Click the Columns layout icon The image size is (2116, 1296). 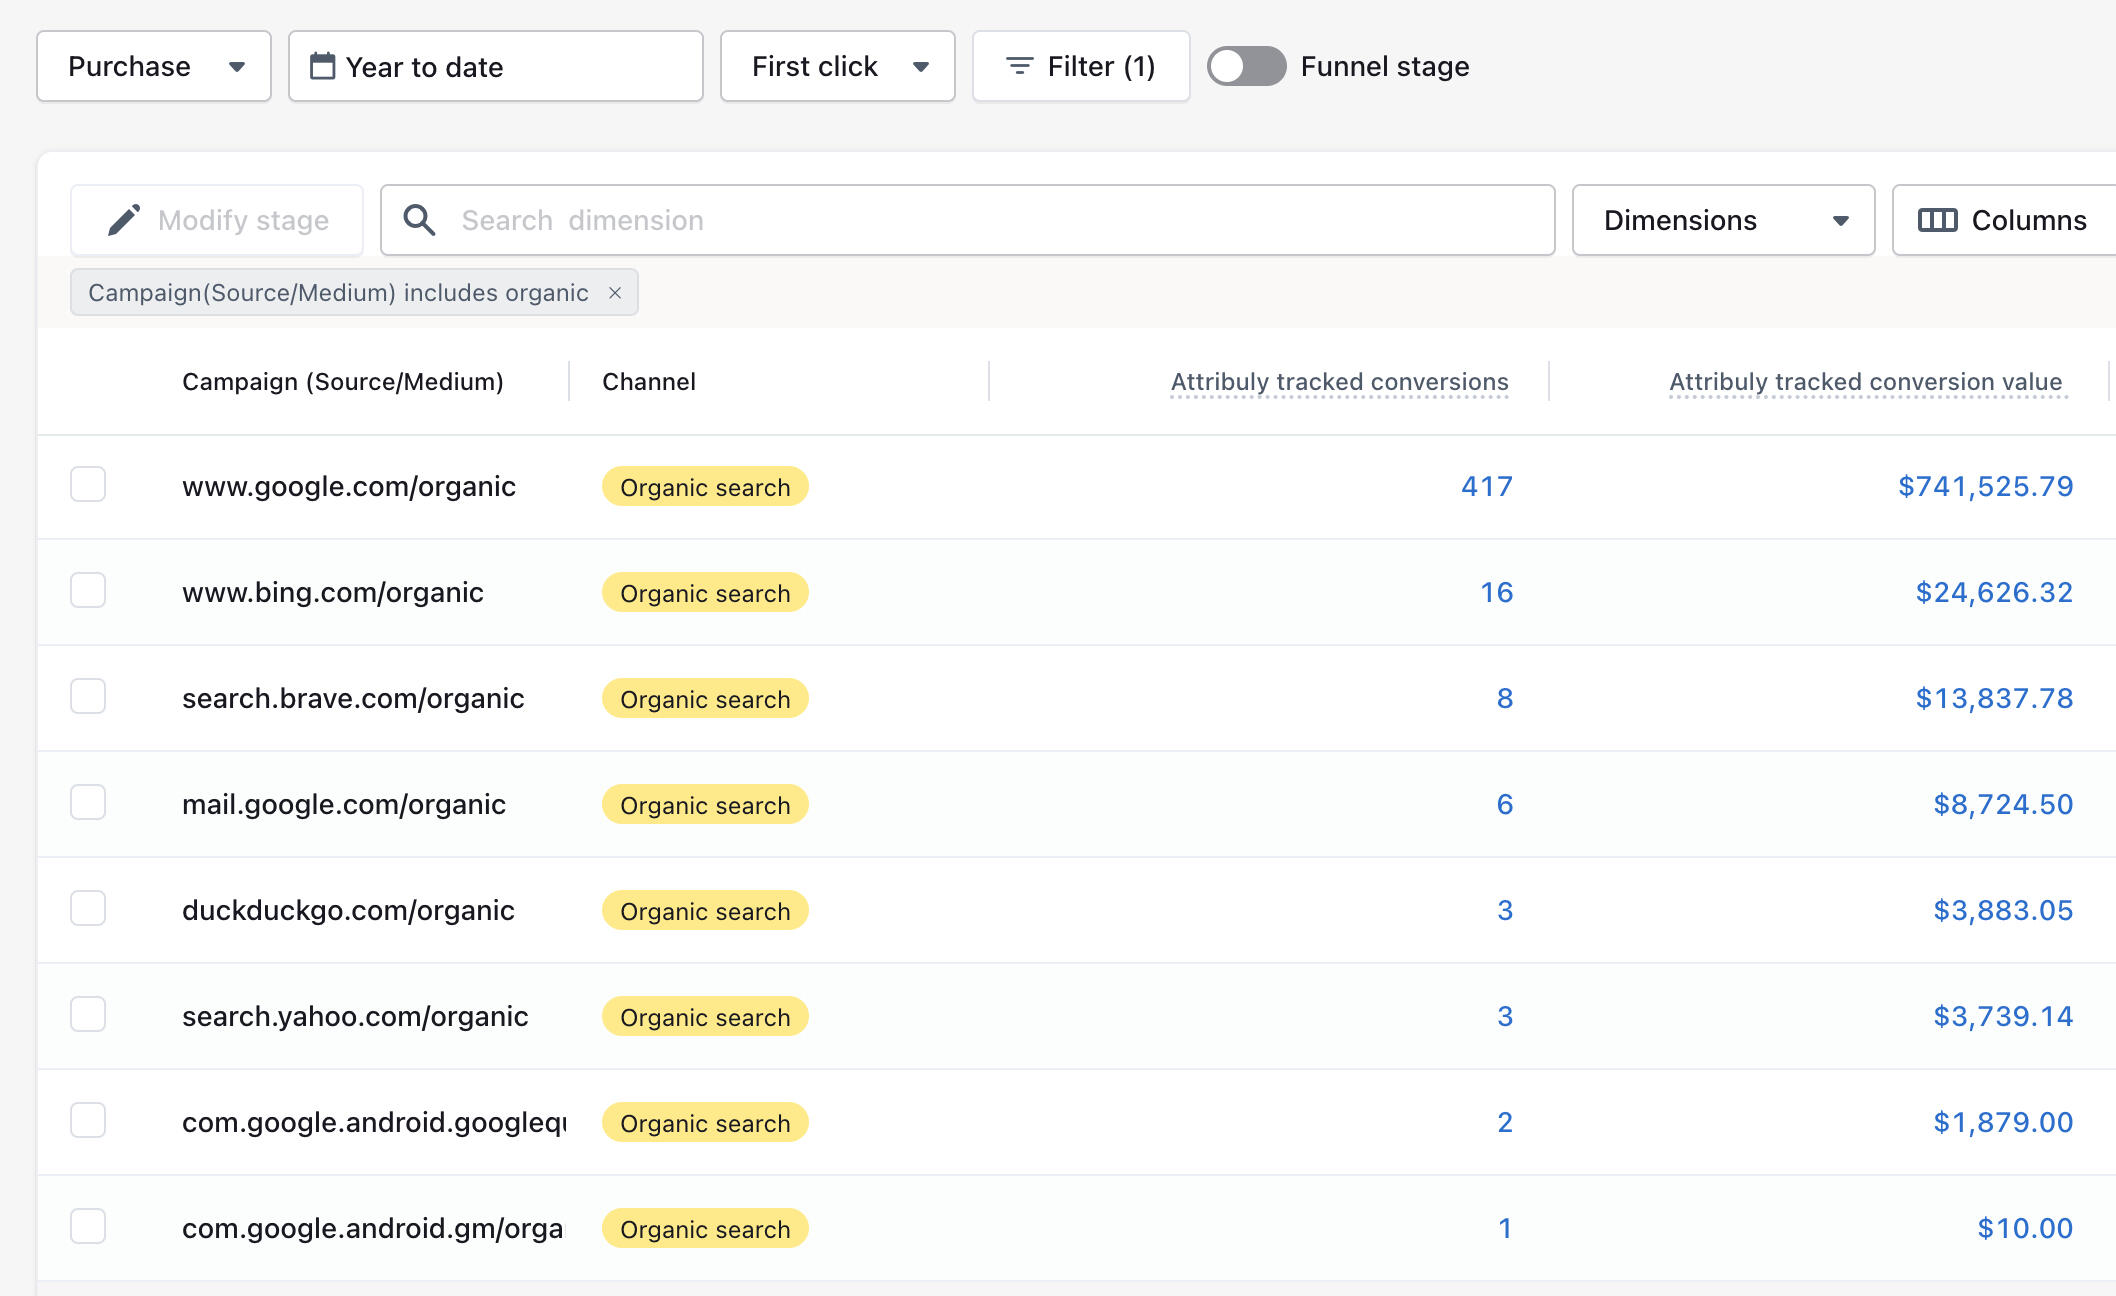click(x=1937, y=220)
